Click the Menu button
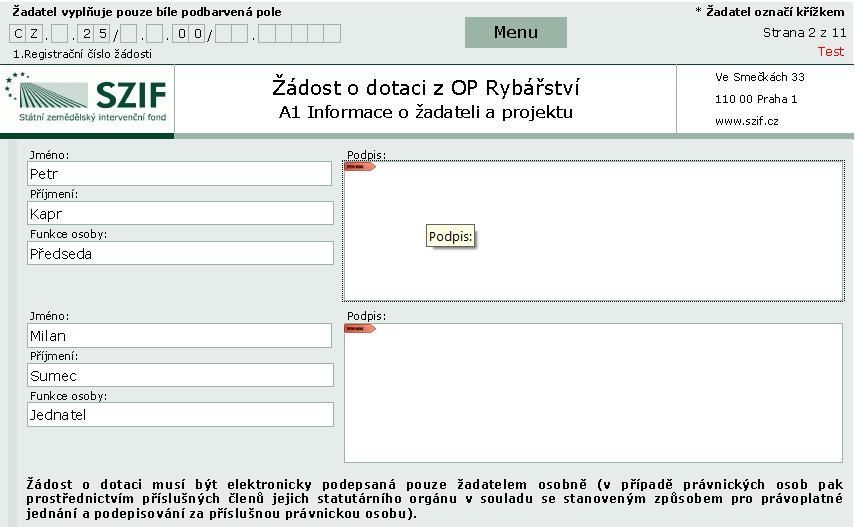 pos(515,32)
